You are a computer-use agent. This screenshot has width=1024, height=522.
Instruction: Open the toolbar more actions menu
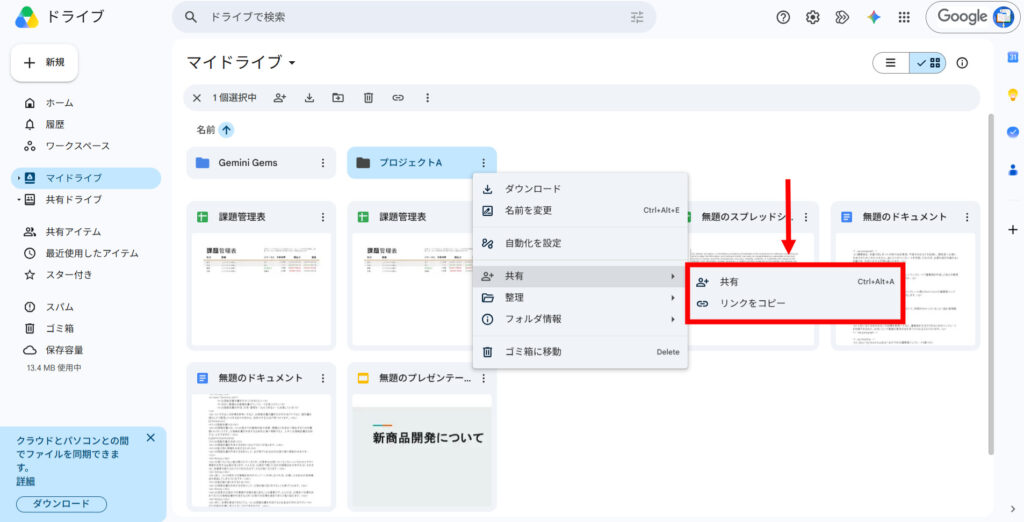point(427,98)
